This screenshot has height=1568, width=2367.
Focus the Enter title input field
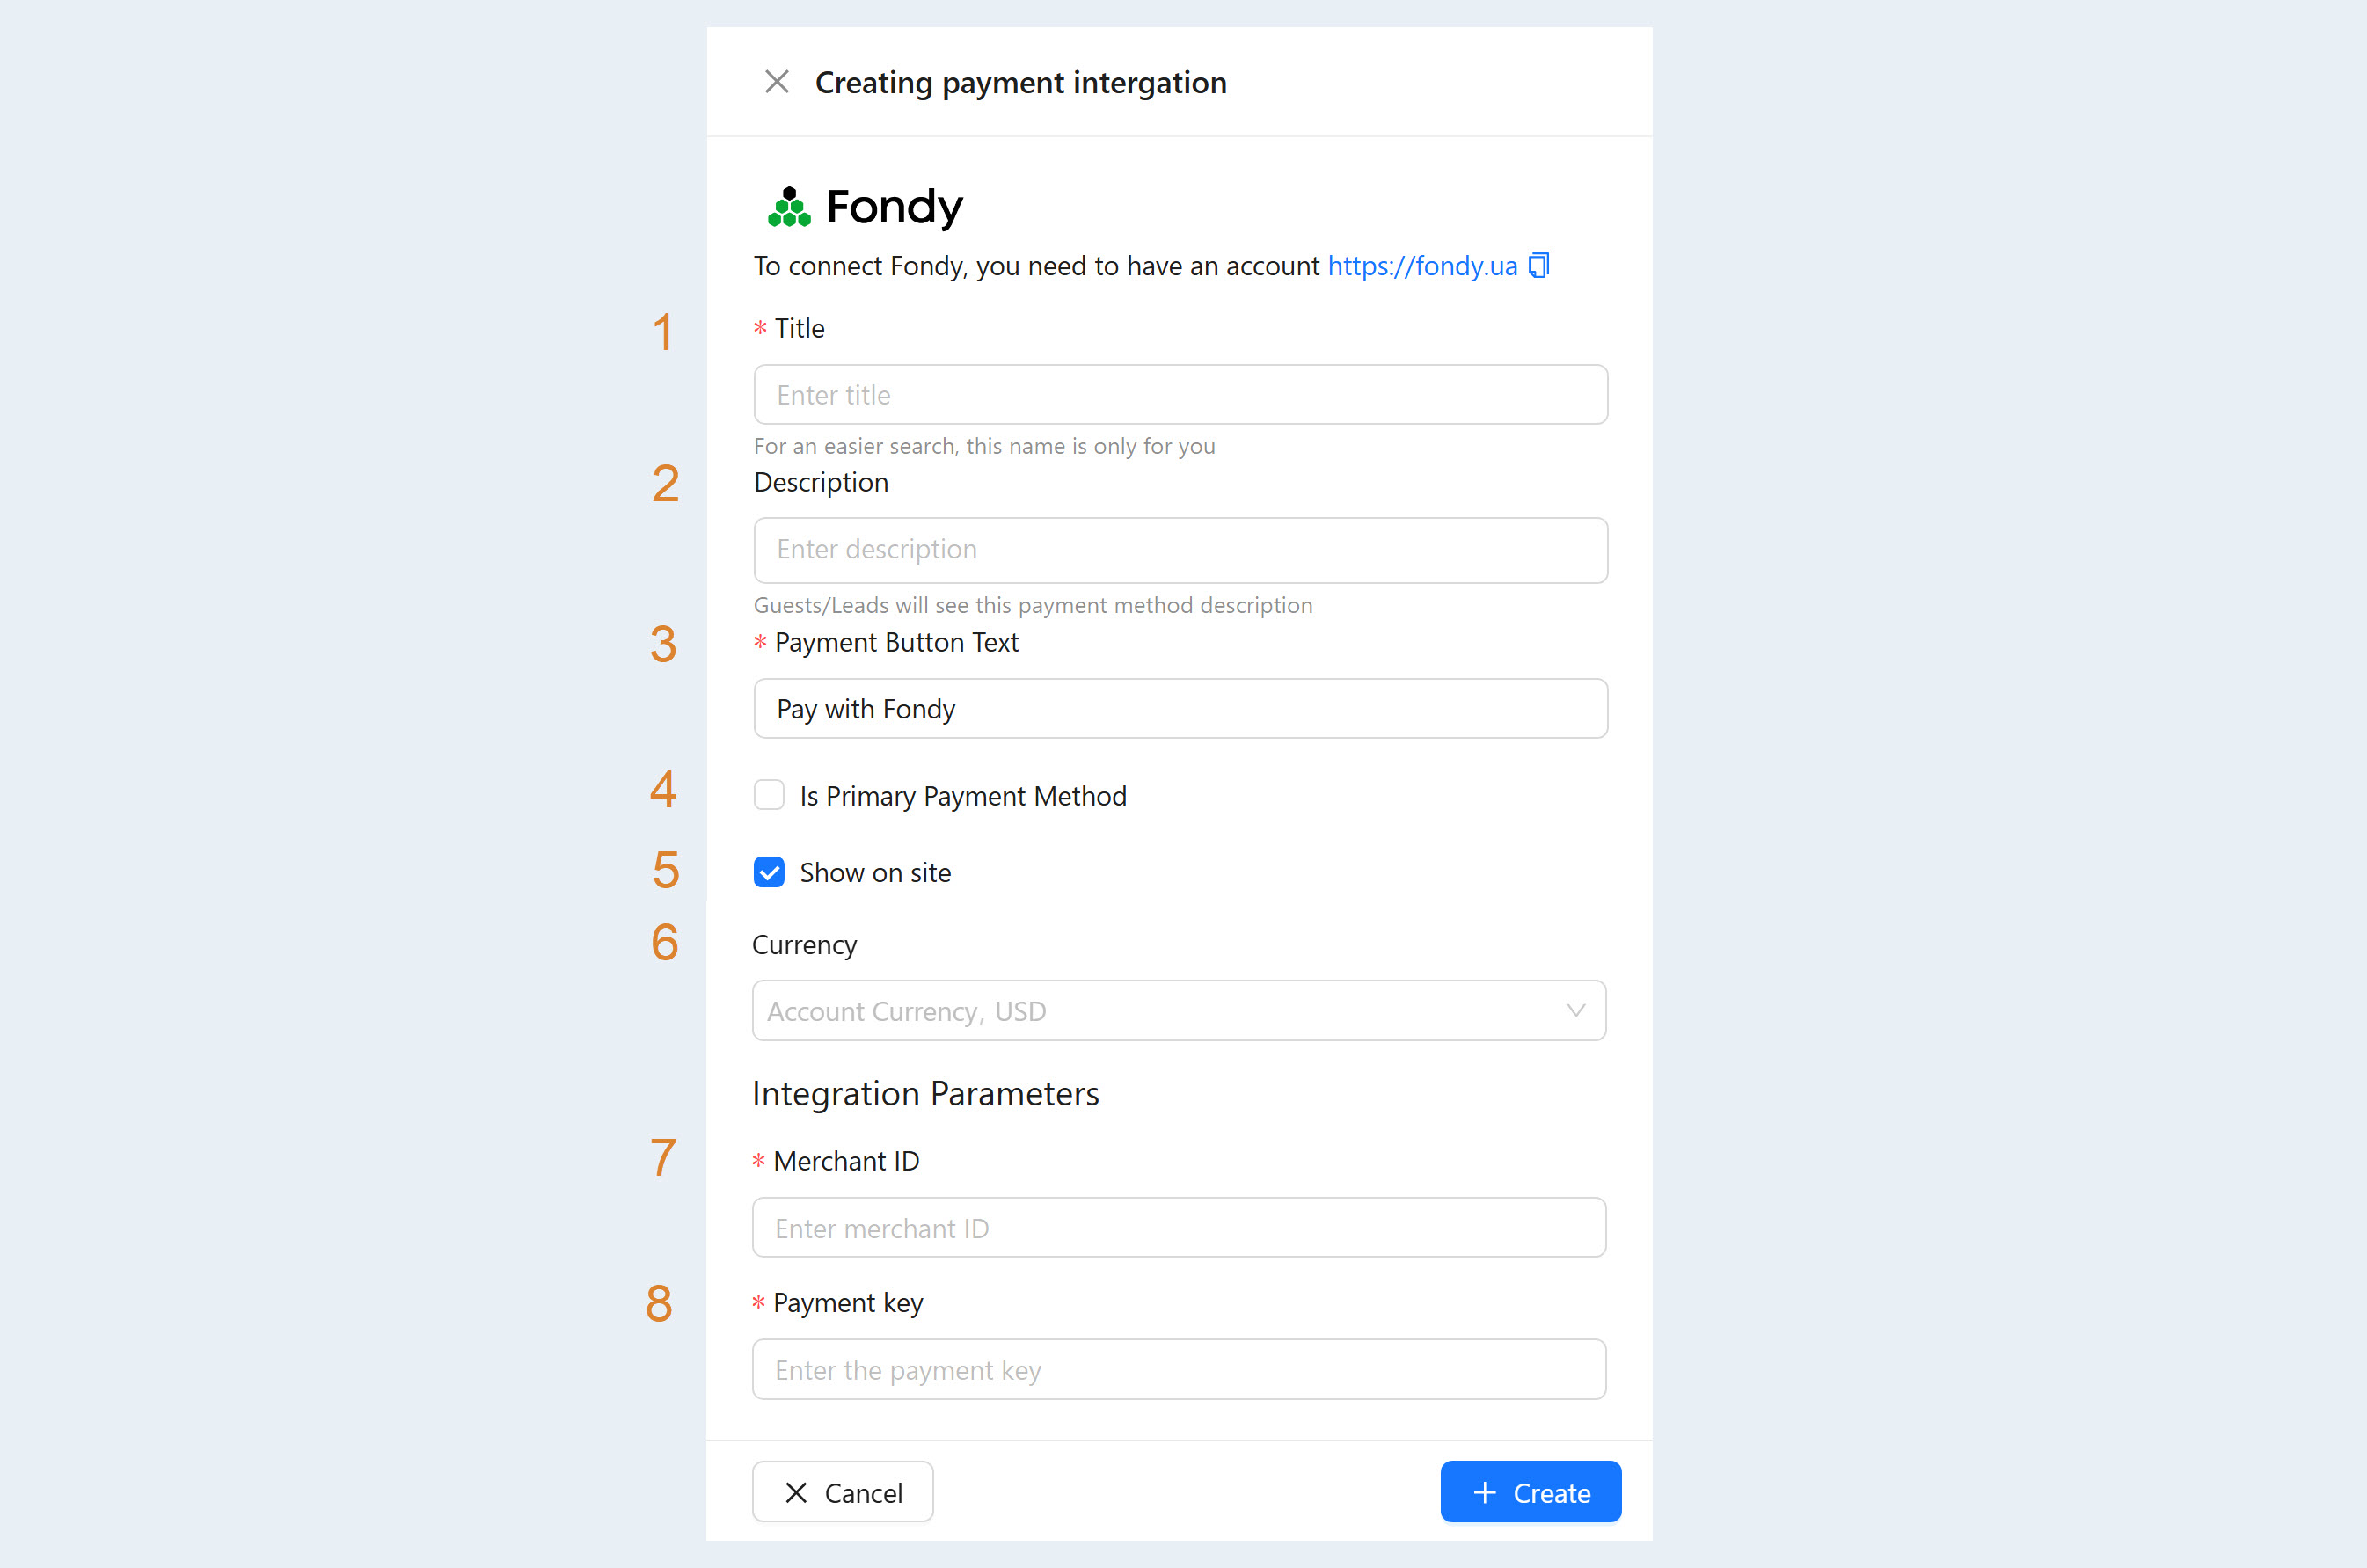click(x=1180, y=395)
